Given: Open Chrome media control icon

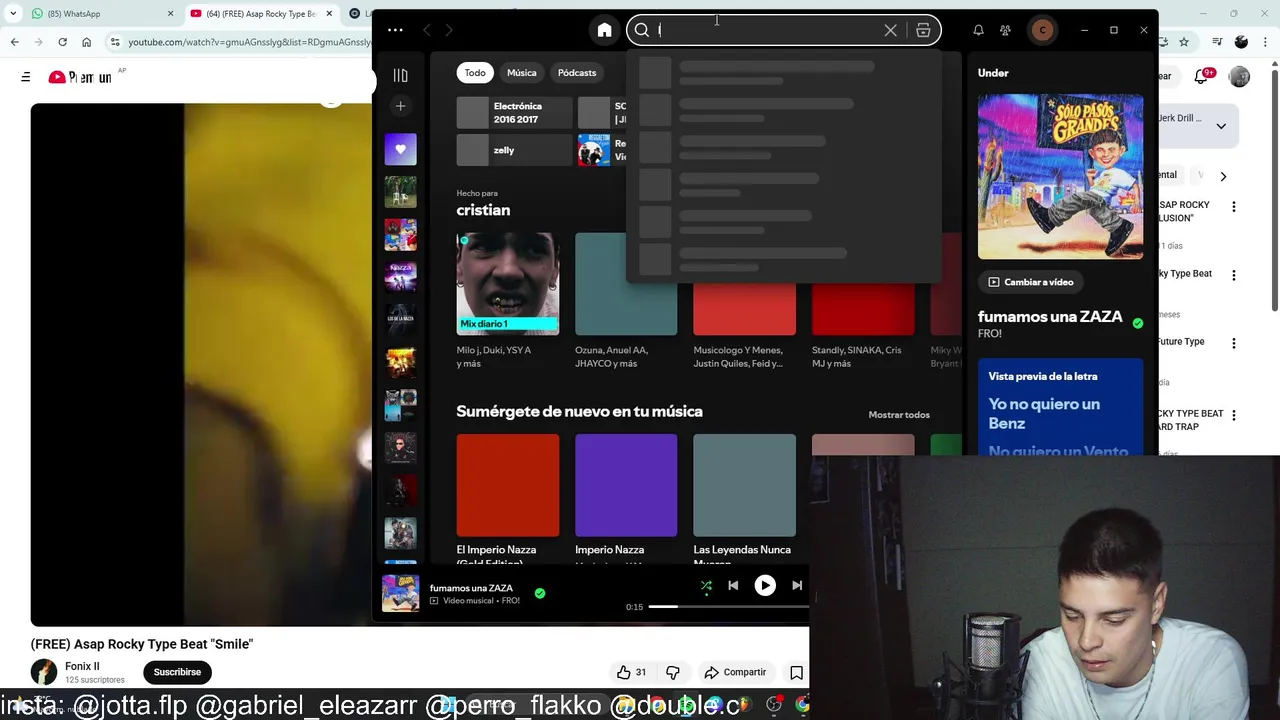Looking at the screenshot, I should [x=1217, y=42].
